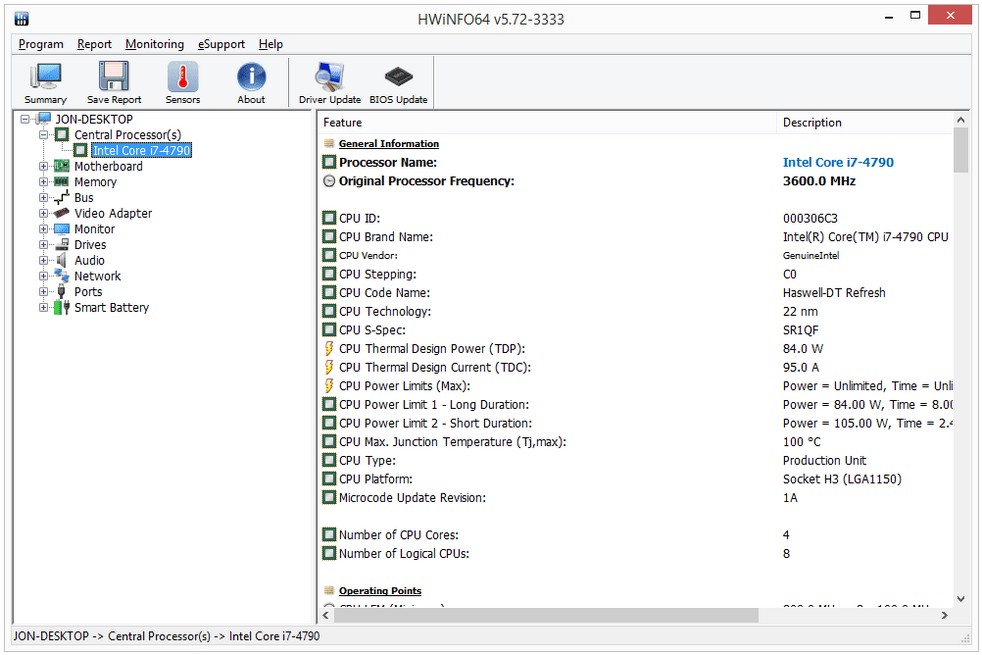
Task: Click the Description column header
Action: 865,122
